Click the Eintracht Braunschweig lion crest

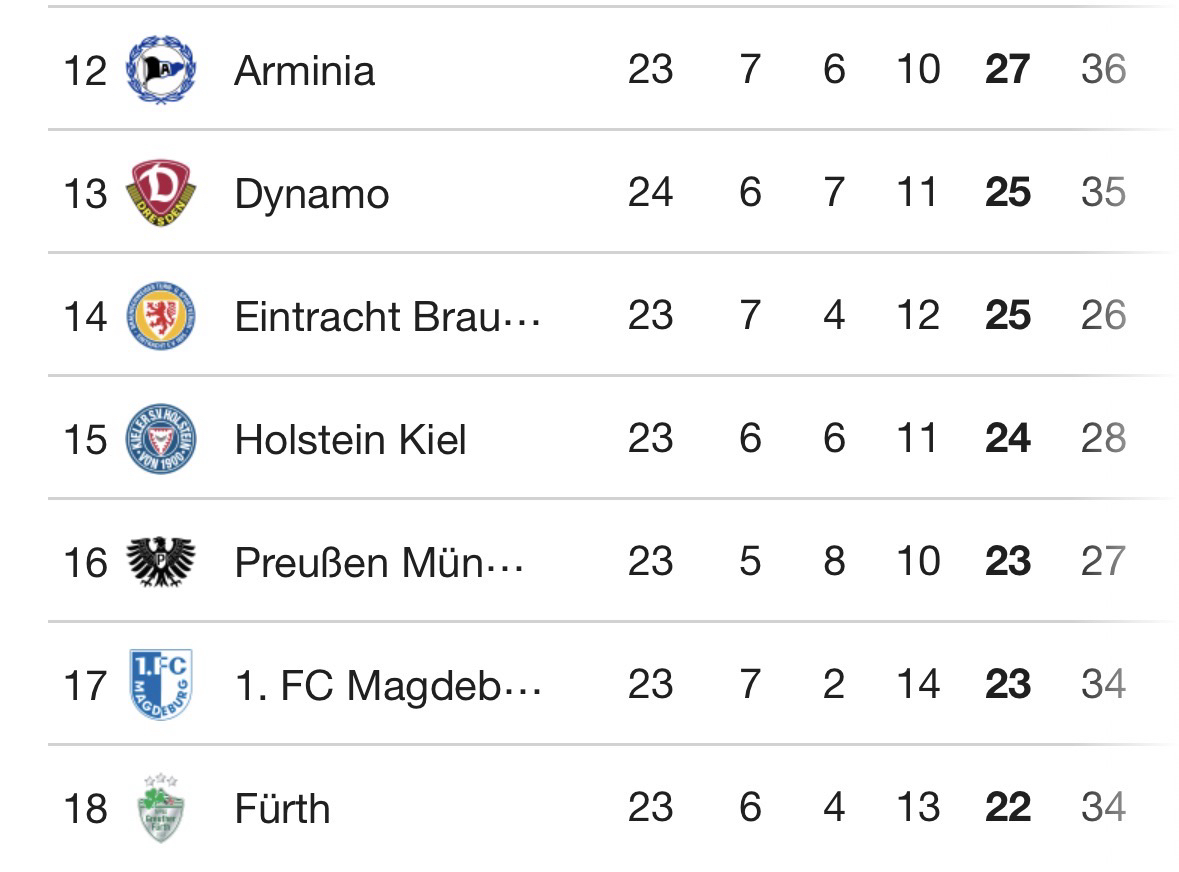click(x=161, y=316)
